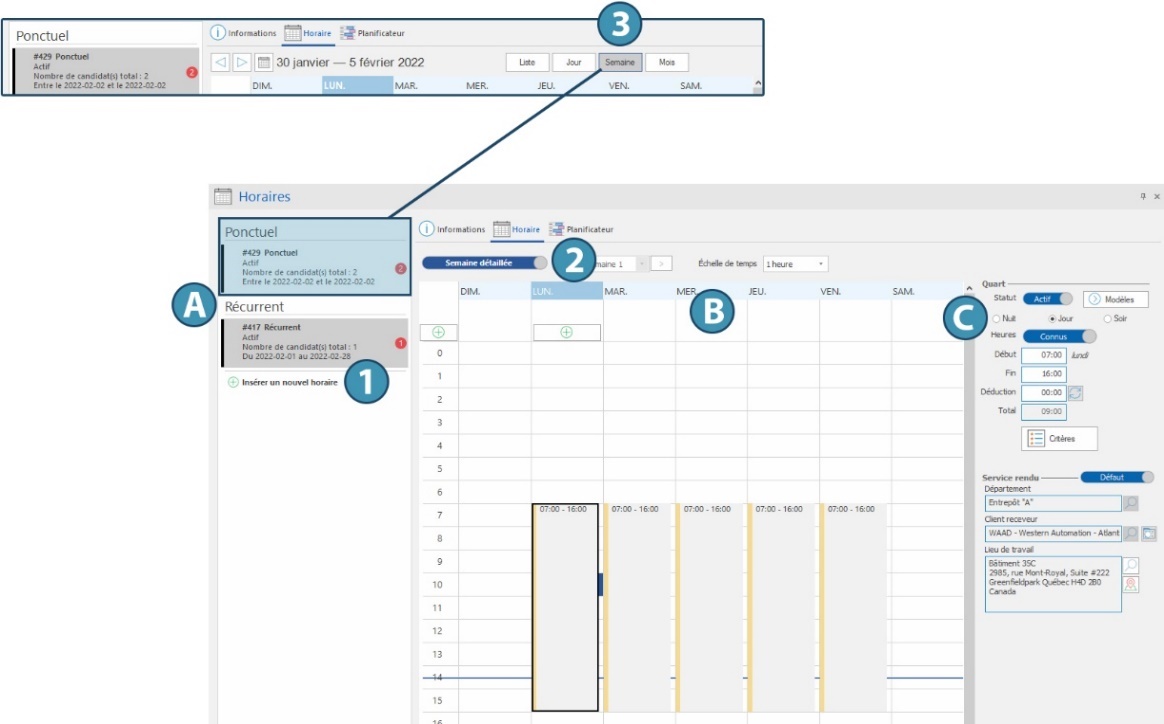
Task: Click the Critères button
Action: point(1059,438)
